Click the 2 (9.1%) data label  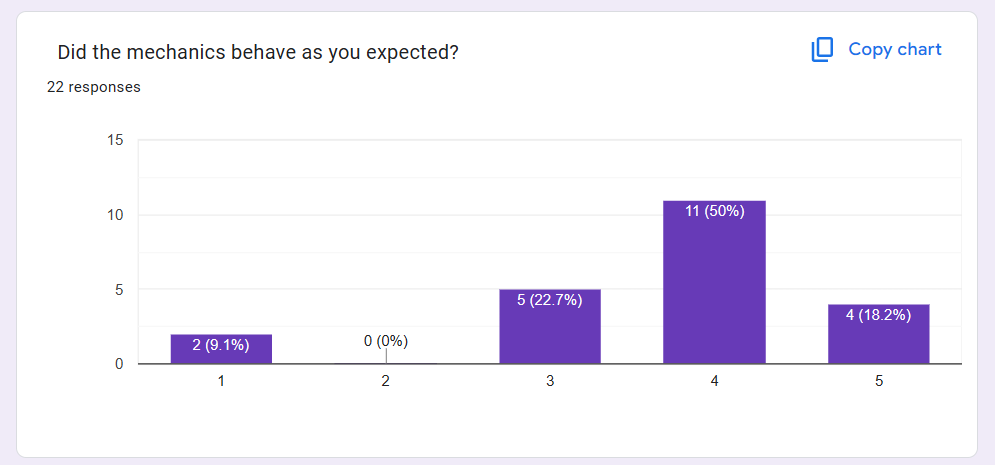pyautogui.click(x=221, y=345)
